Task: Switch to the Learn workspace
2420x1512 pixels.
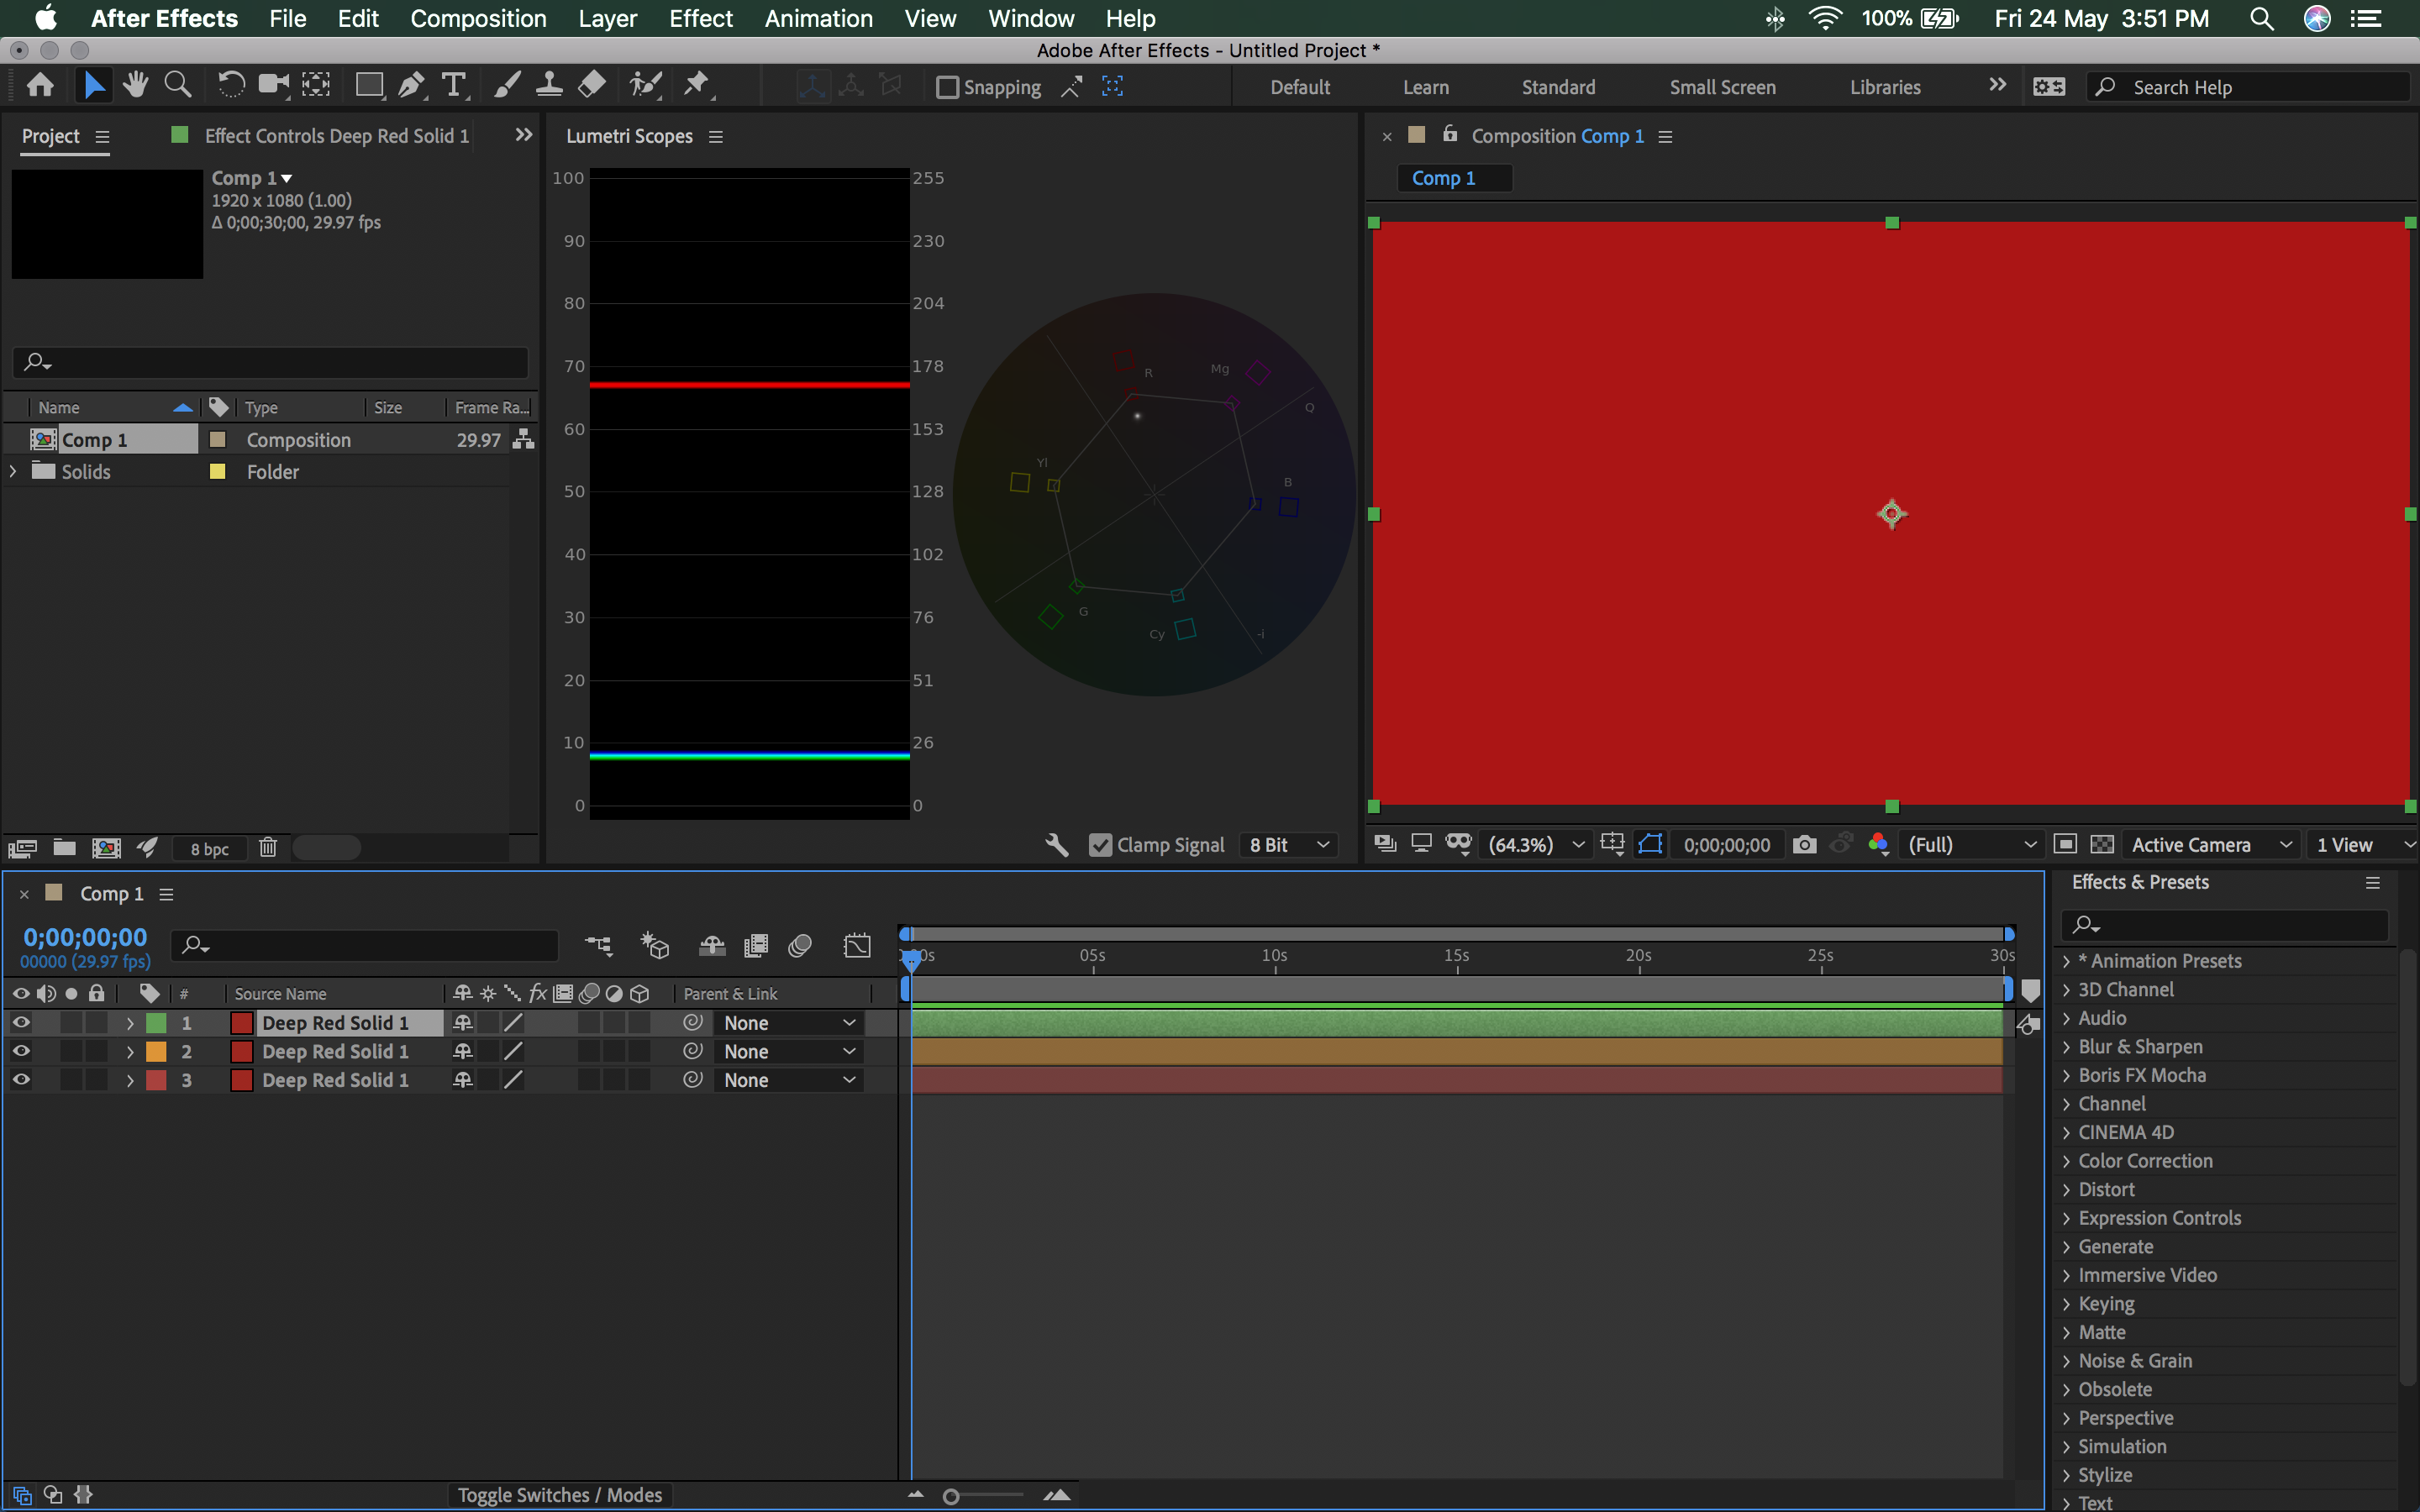Action: click(1425, 87)
